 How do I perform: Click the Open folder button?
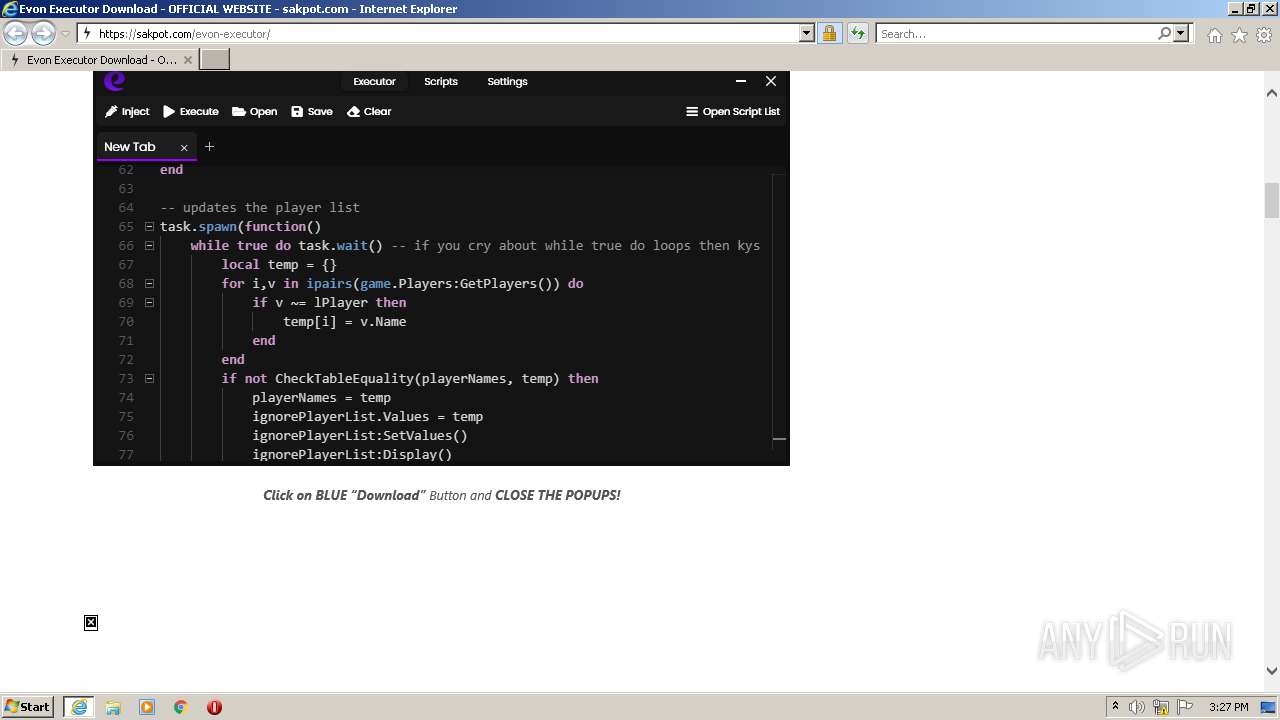pyautogui.click(x=255, y=111)
